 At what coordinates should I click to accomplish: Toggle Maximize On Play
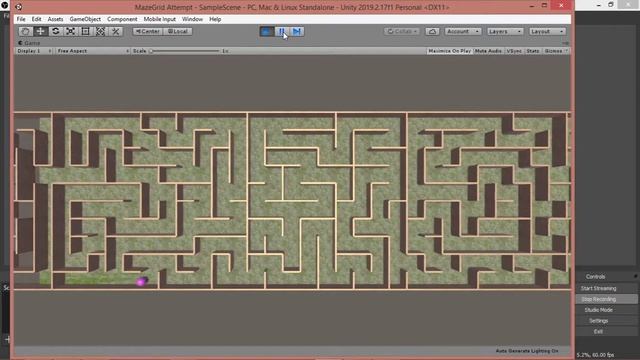pyautogui.click(x=449, y=51)
